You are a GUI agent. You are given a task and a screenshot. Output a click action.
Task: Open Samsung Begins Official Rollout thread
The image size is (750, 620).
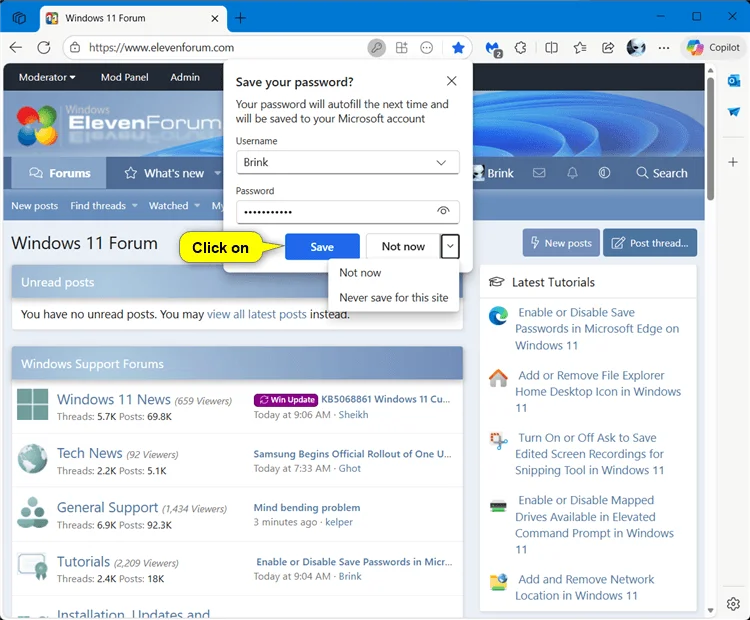pyautogui.click(x=352, y=454)
